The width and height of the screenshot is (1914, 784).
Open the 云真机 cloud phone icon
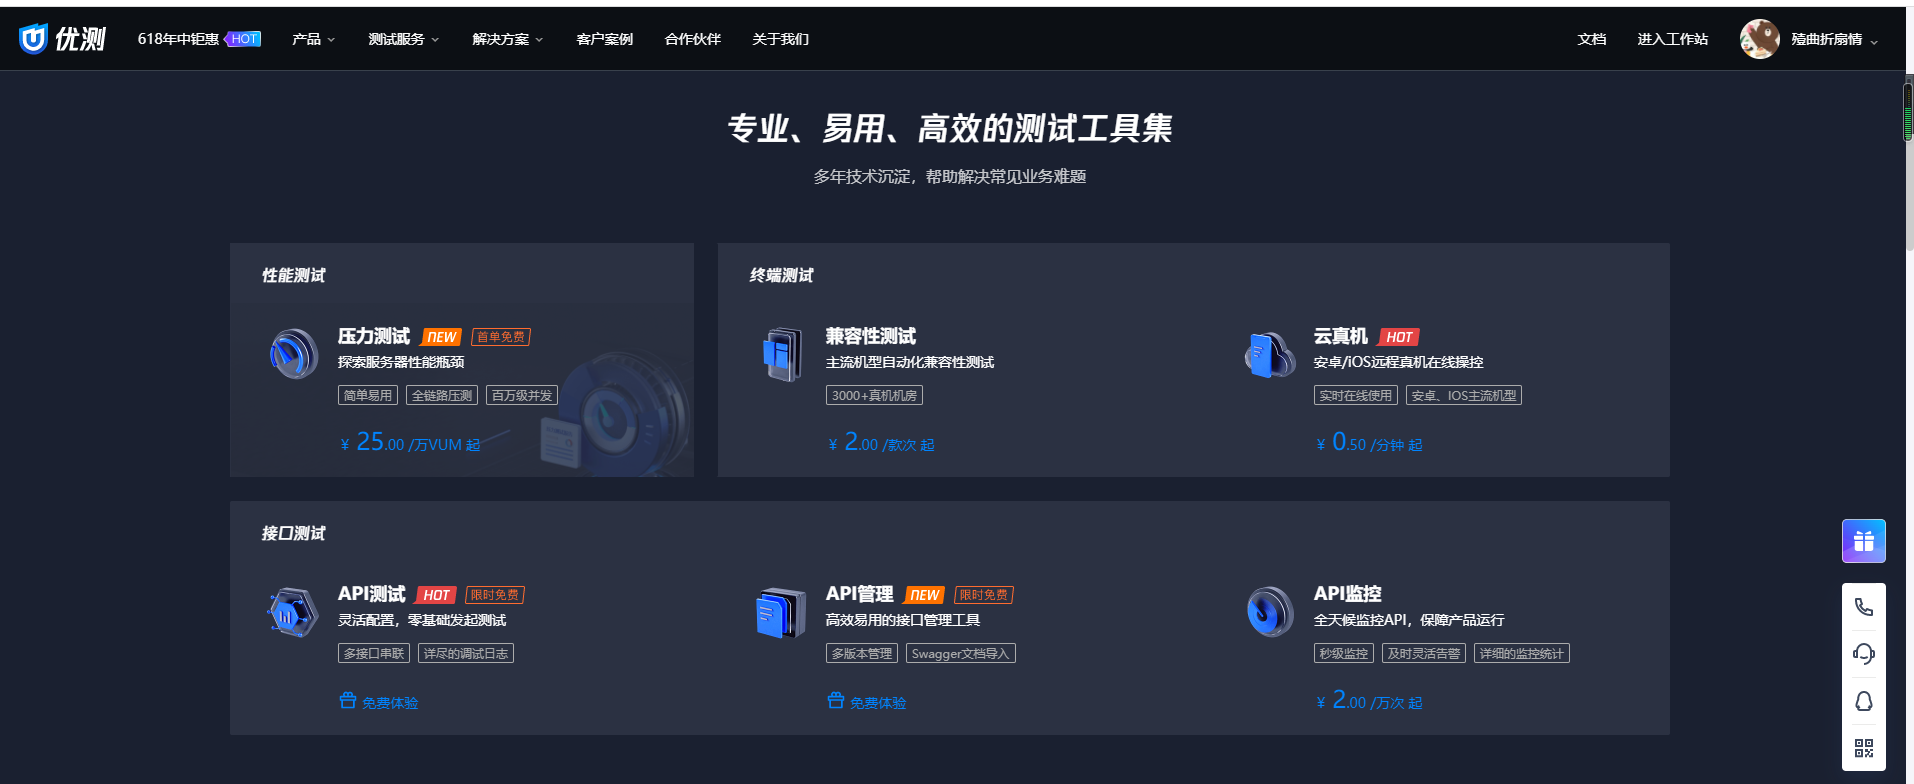[1270, 354]
